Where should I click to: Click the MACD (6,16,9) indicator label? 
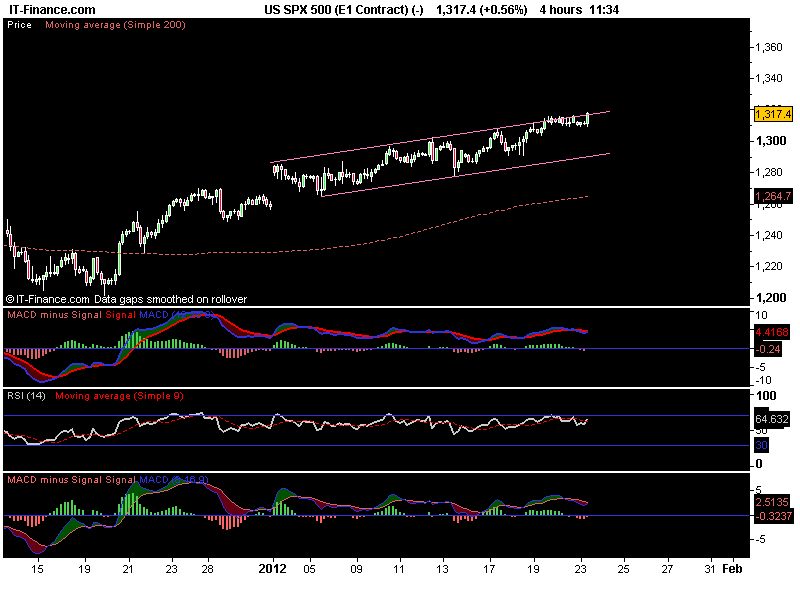coord(174,480)
